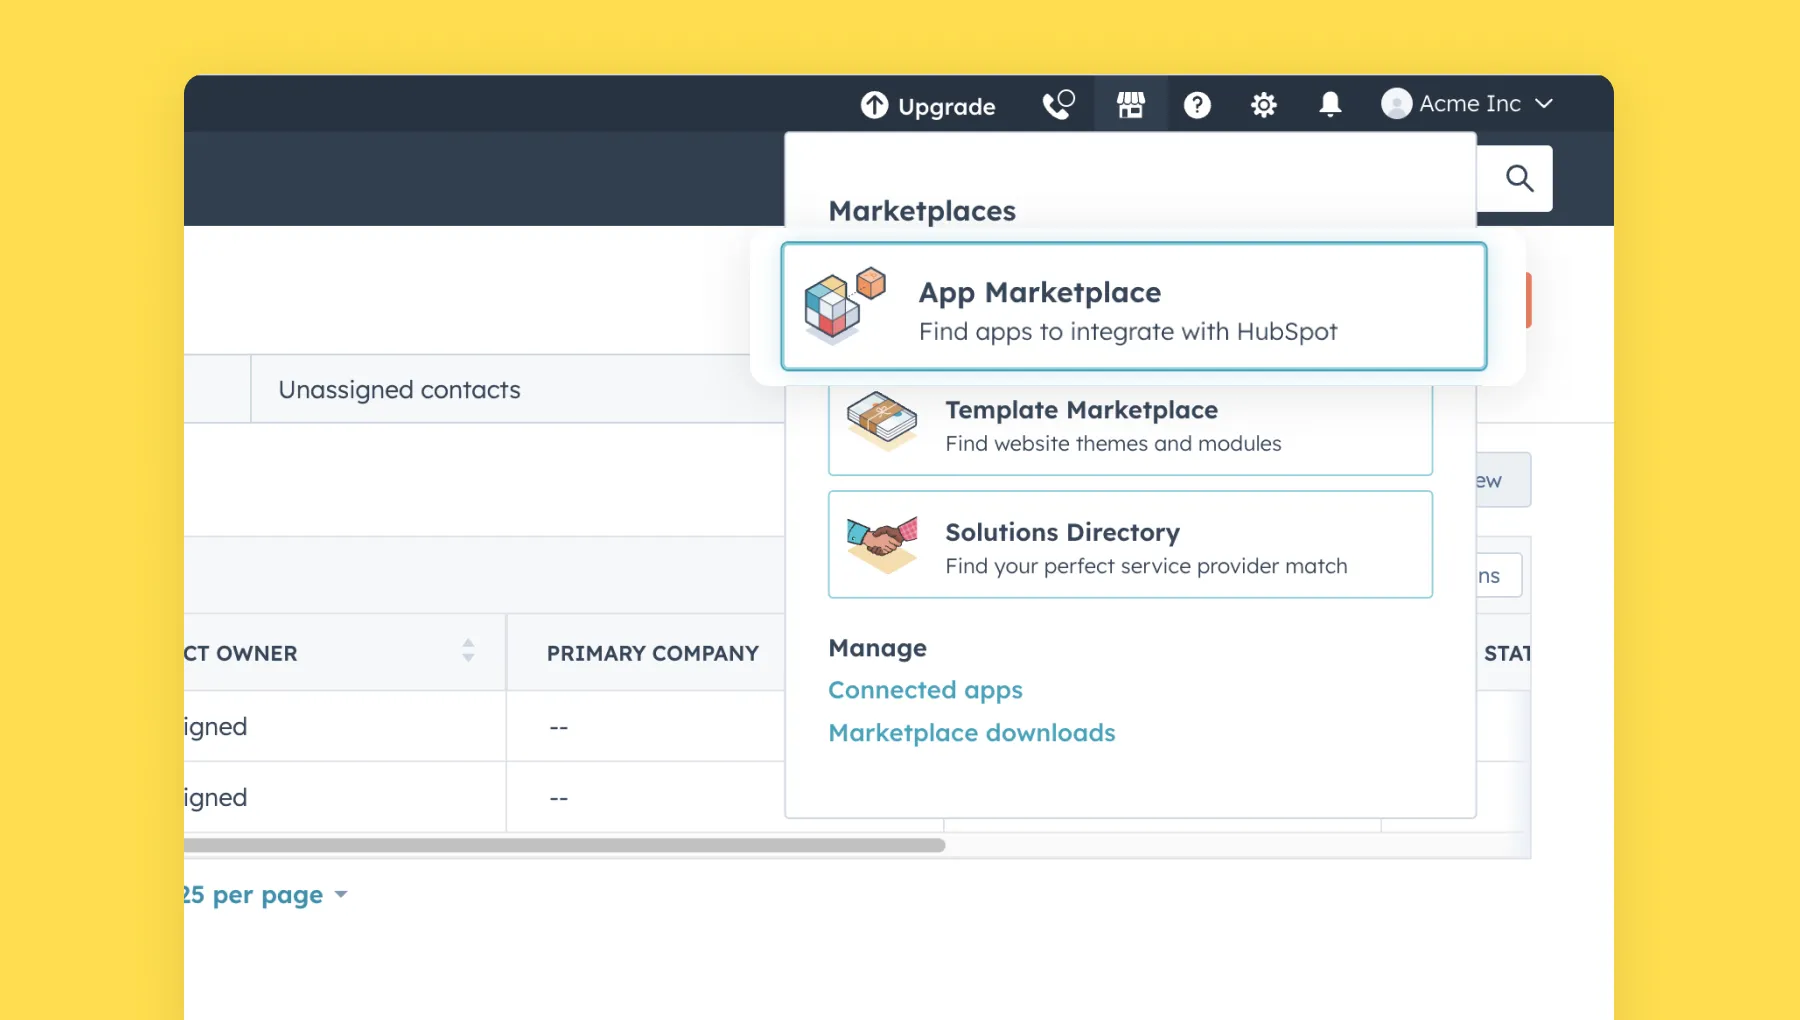1800x1020 pixels.
Task: Open the 25 per page dropdown
Action: click(265, 894)
